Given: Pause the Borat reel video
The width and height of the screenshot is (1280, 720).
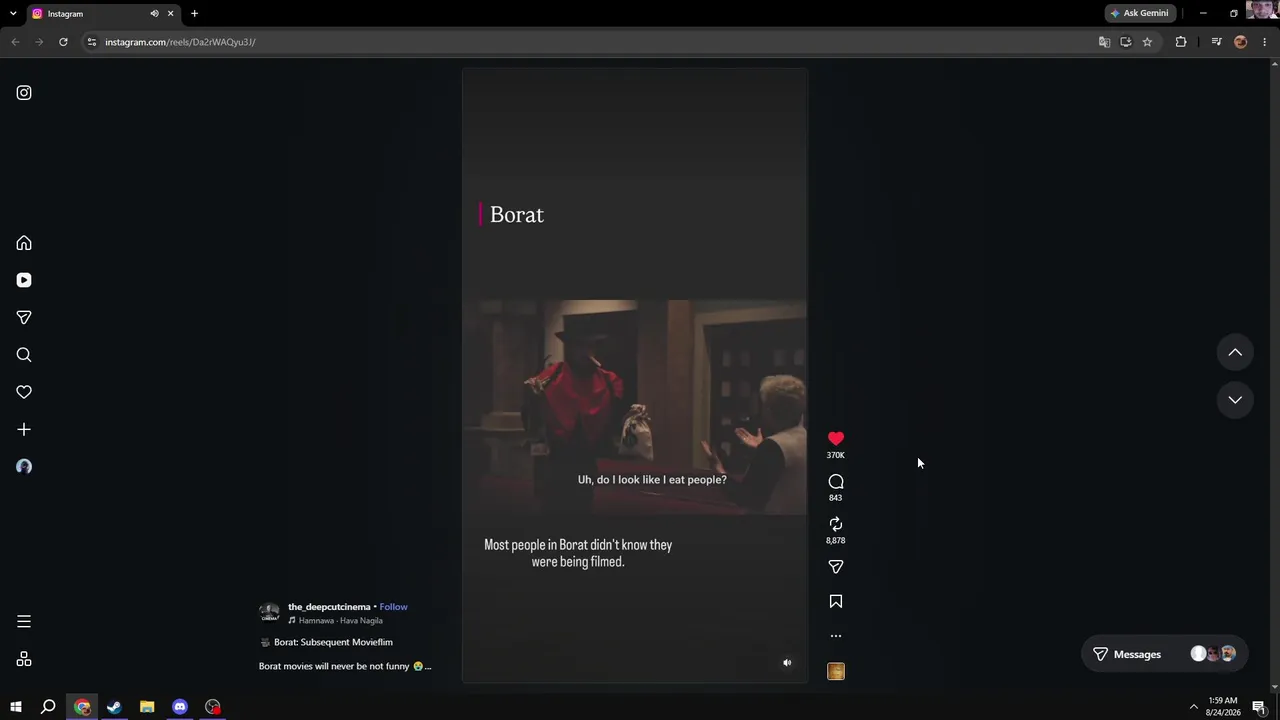Looking at the screenshot, I should pos(635,376).
